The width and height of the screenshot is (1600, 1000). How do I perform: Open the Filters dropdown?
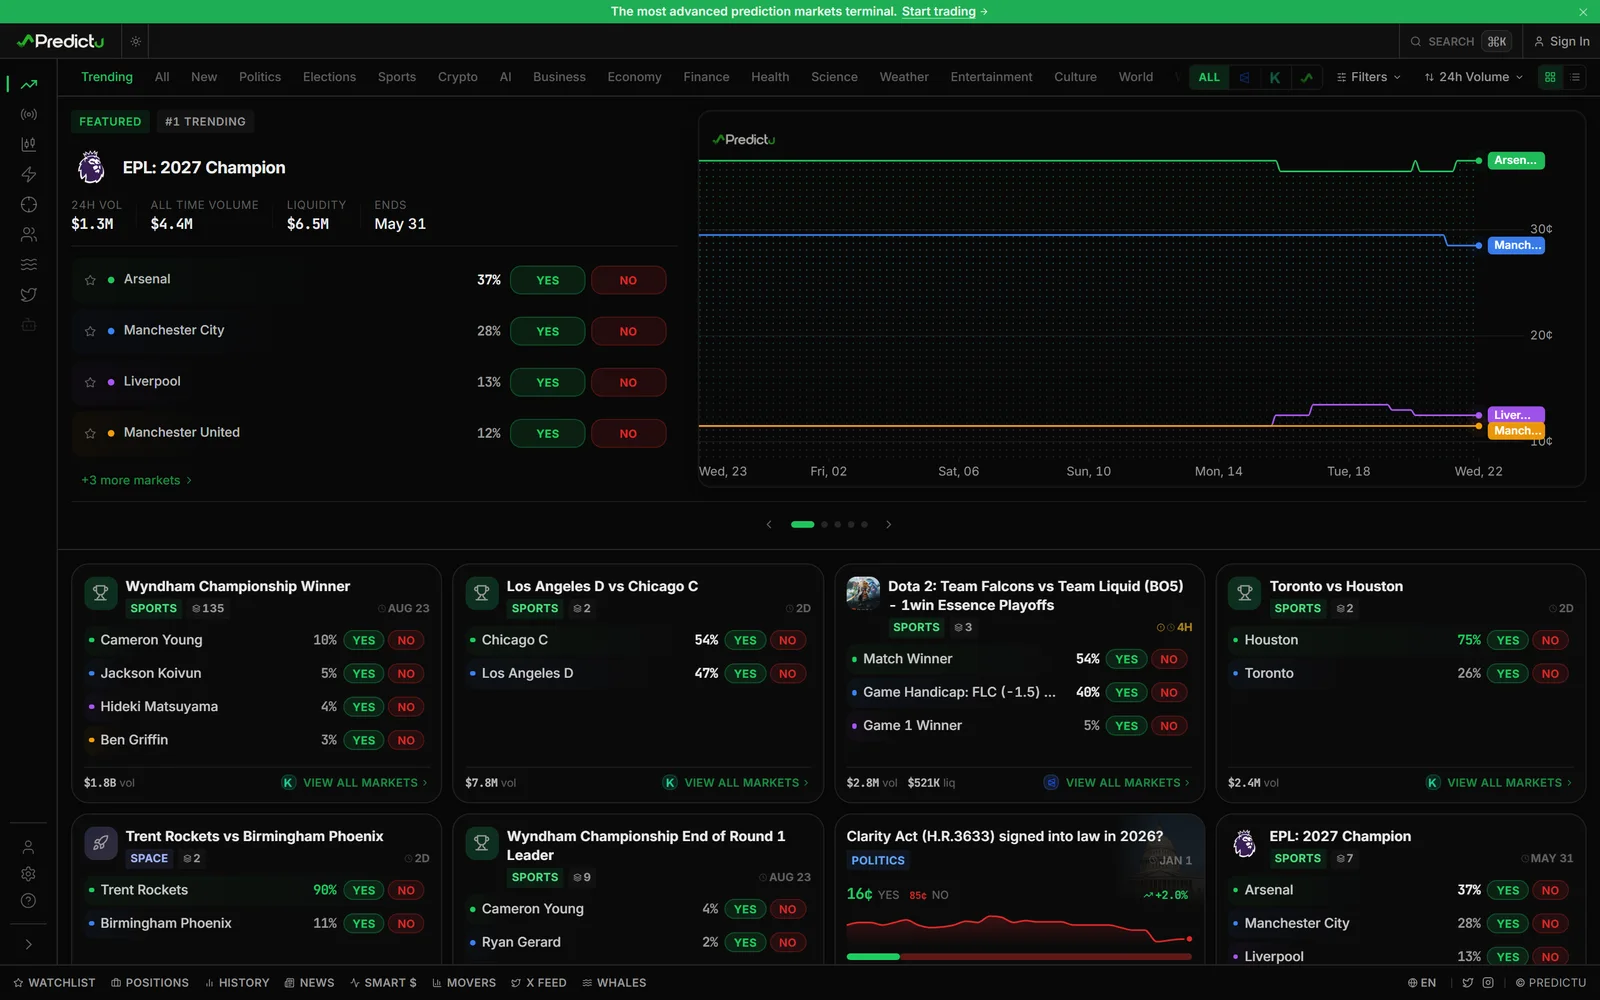tap(1368, 77)
